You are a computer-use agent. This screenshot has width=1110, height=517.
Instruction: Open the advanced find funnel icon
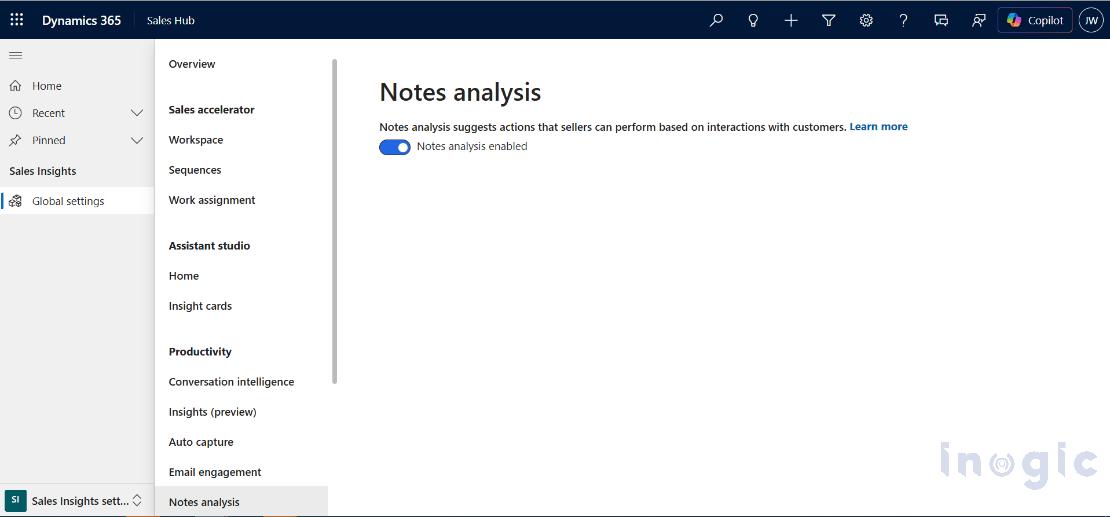(828, 21)
